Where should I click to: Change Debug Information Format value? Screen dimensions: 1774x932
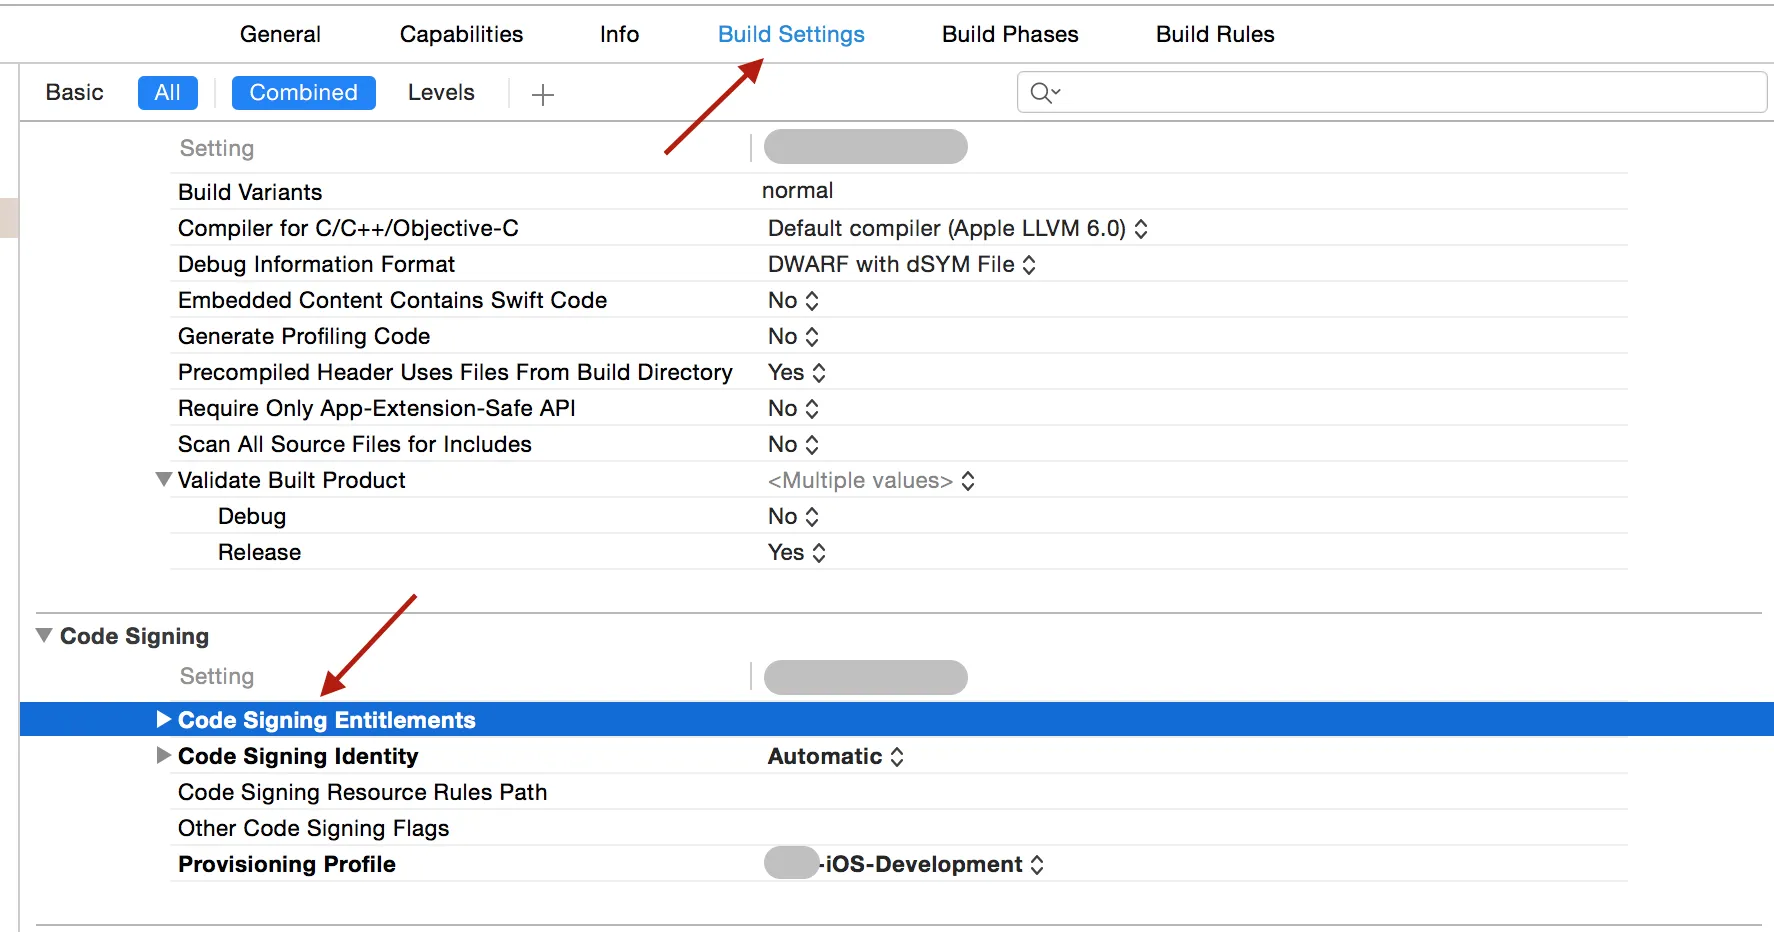(x=902, y=264)
